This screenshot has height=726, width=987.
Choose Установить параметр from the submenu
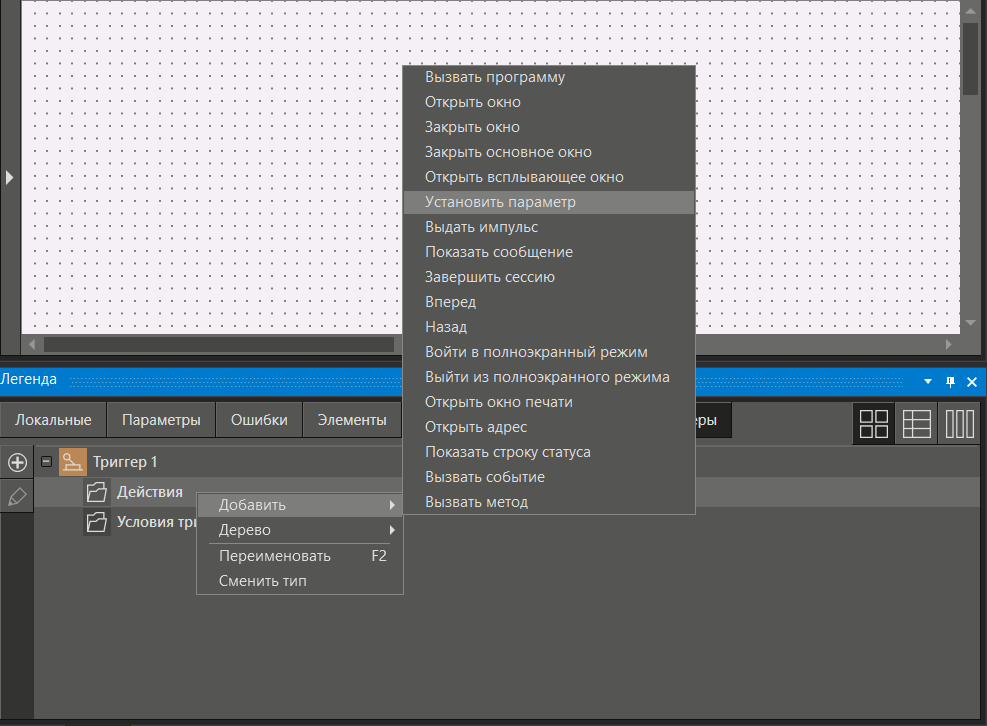(500, 202)
